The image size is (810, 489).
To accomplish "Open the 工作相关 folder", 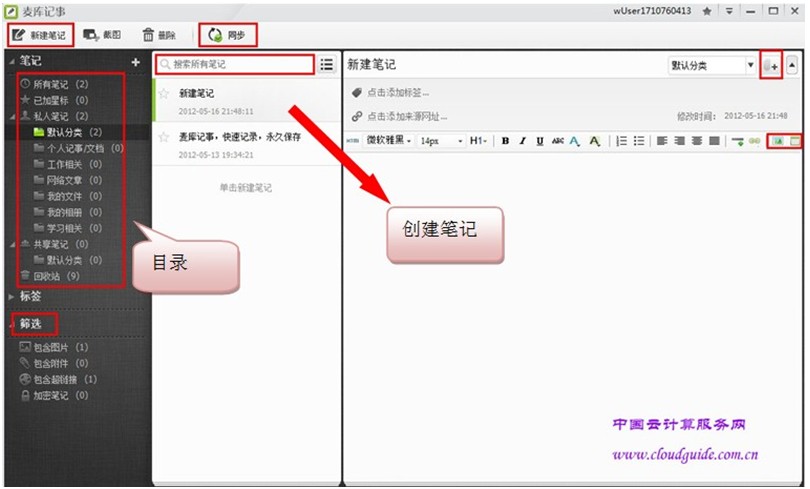I will pyautogui.click(x=67, y=164).
